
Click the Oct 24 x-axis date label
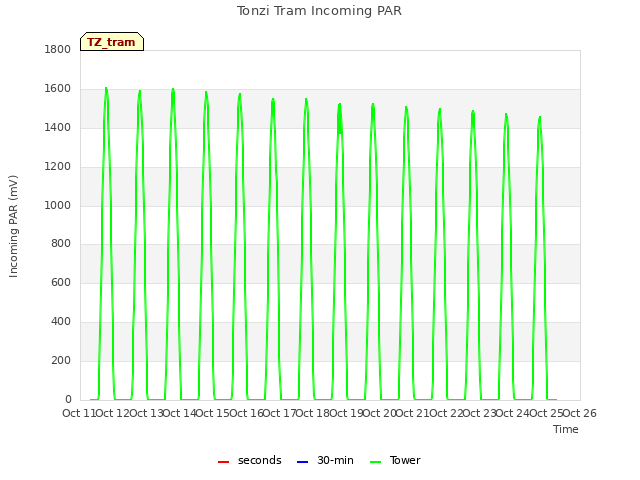point(513,413)
